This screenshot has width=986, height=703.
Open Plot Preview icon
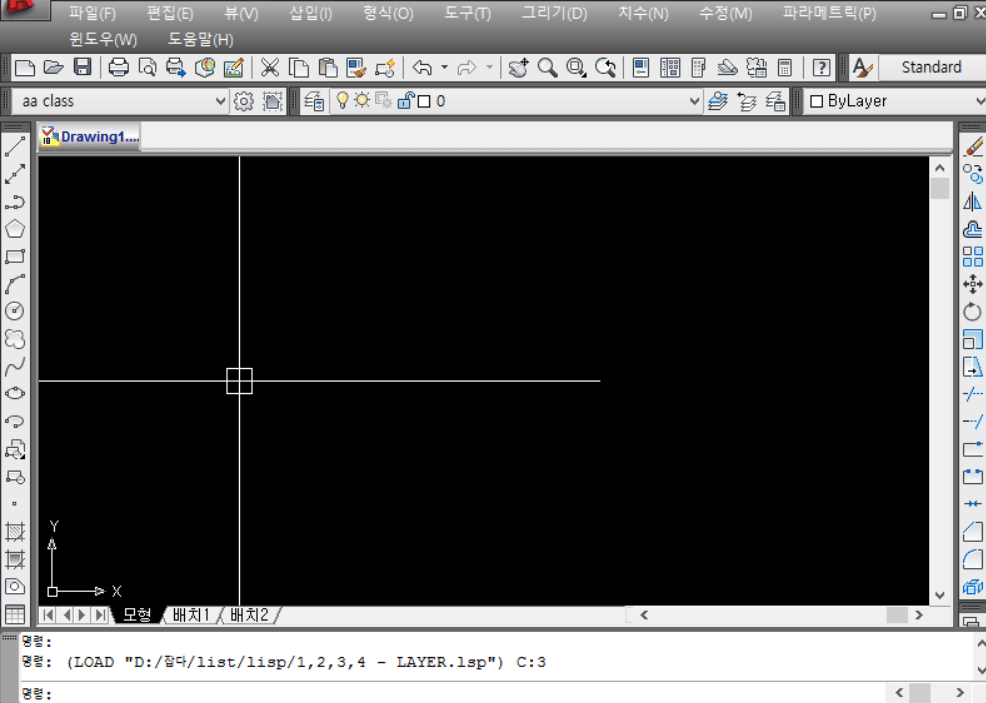click(x=147, y=67)
